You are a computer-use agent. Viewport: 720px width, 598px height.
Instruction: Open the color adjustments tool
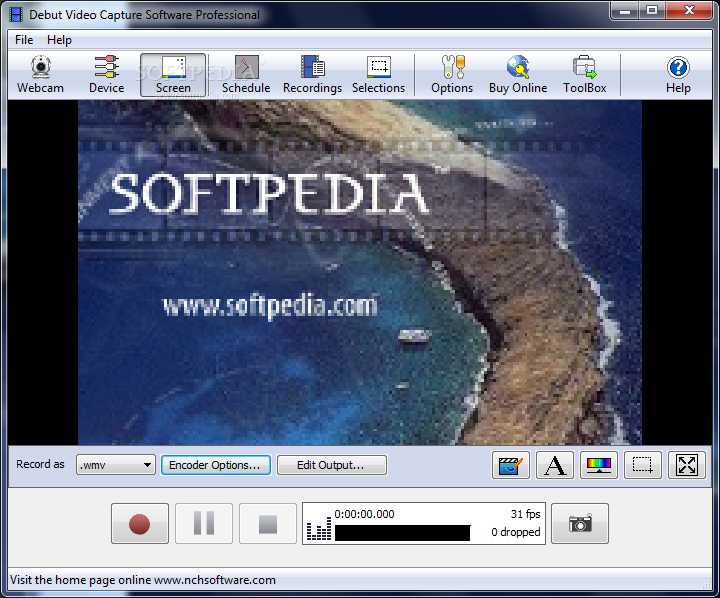pos(599,465)
